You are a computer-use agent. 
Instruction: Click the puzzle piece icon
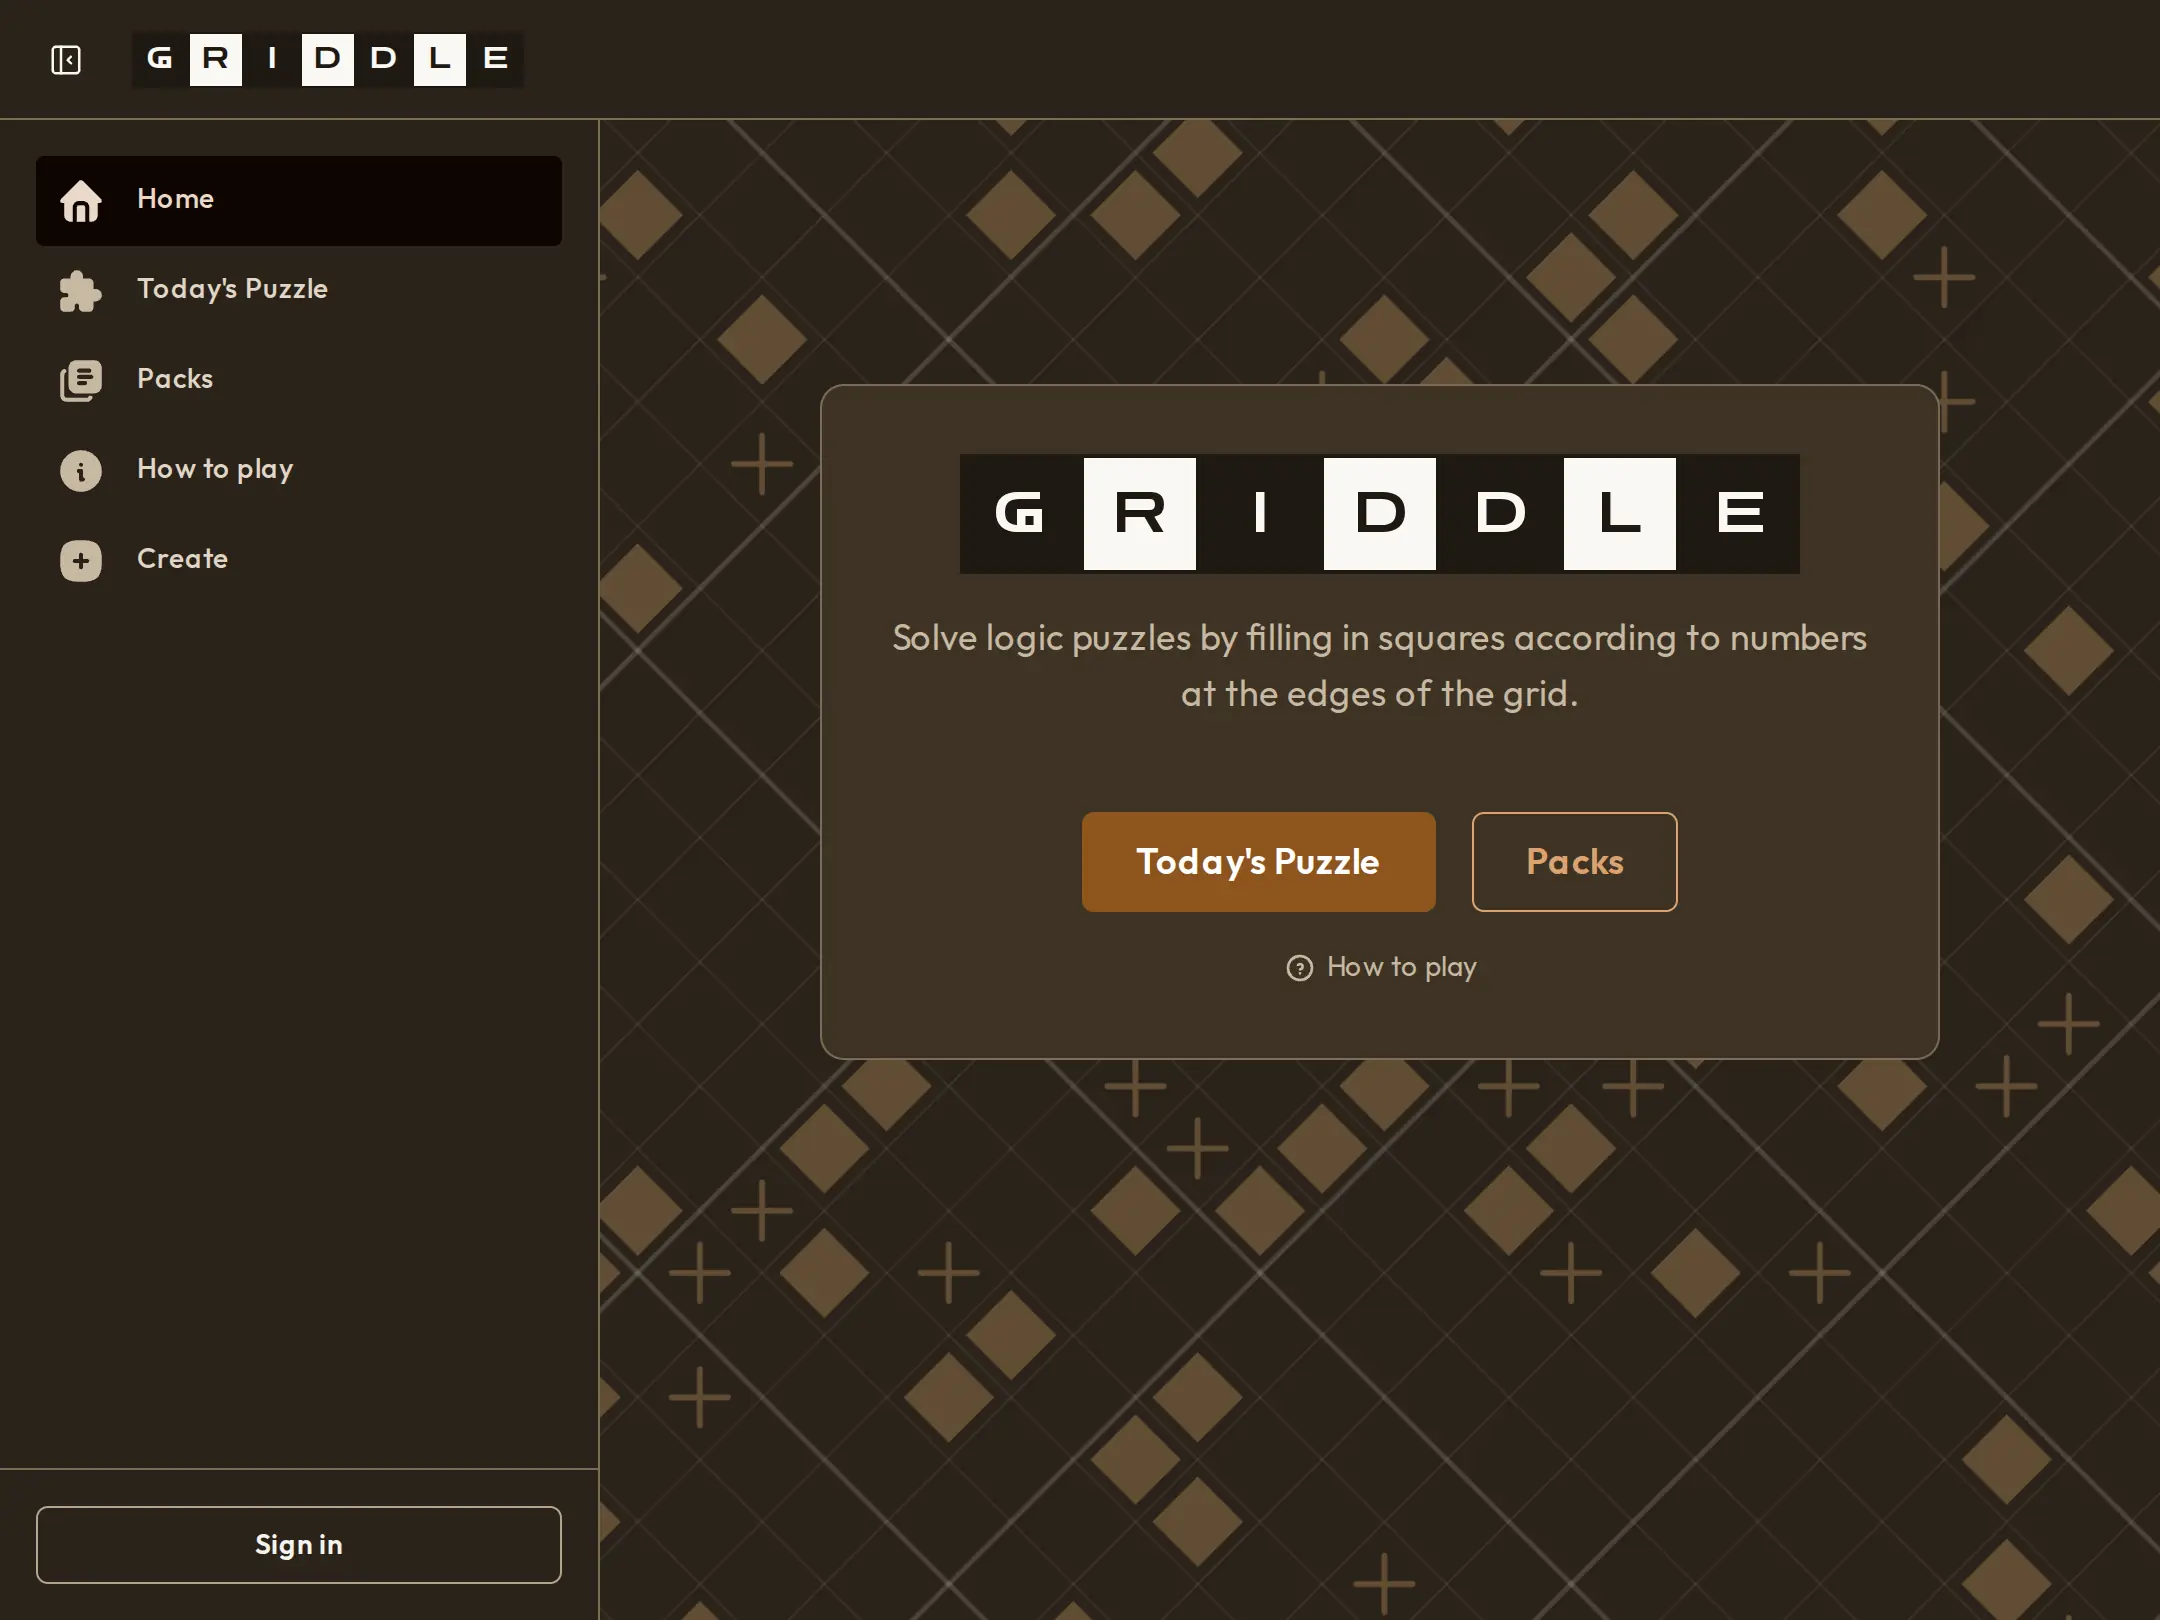(81, 291)
